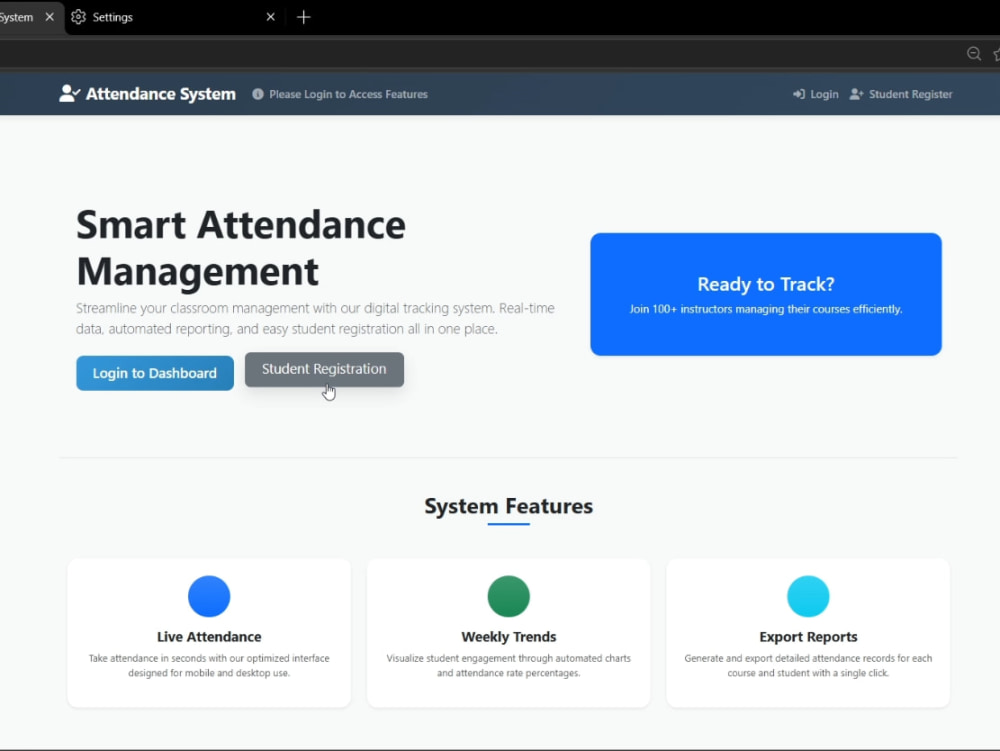Image resolution: width=1000 pixels, height=751 pixels.
Task: Follow the Login link in navbar
Action: (816, 94)
